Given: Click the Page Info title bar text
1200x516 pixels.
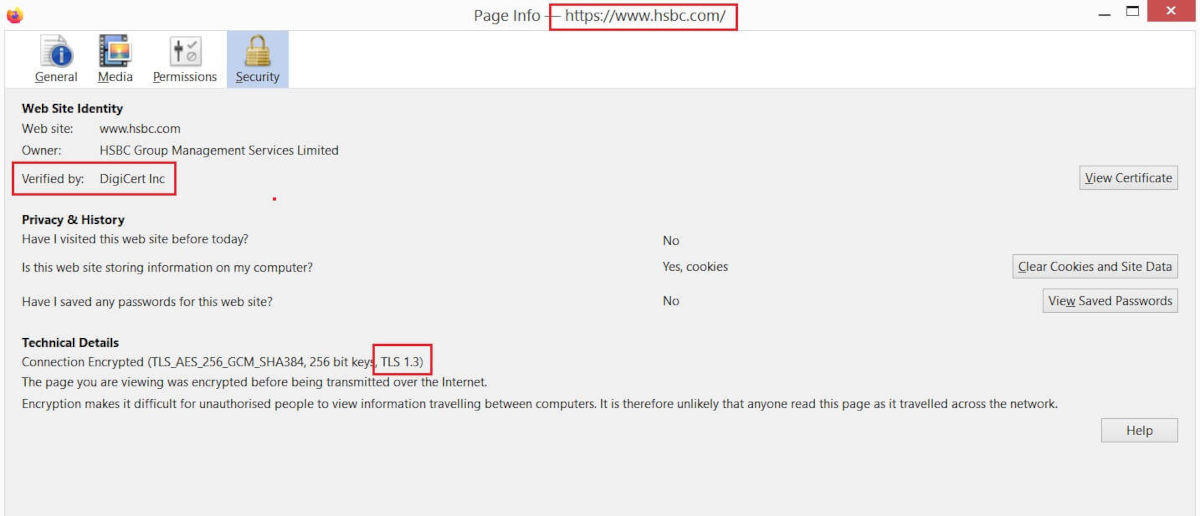Looking at the screenshot, I should pyautogui.click(x=600, y=17).
